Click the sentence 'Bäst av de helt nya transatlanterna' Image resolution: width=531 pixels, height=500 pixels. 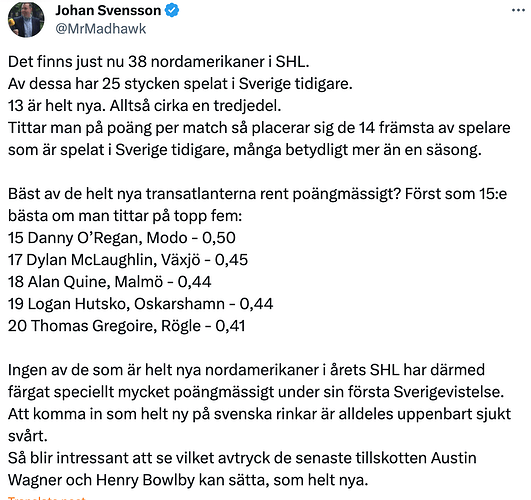(x=204, y=194)
